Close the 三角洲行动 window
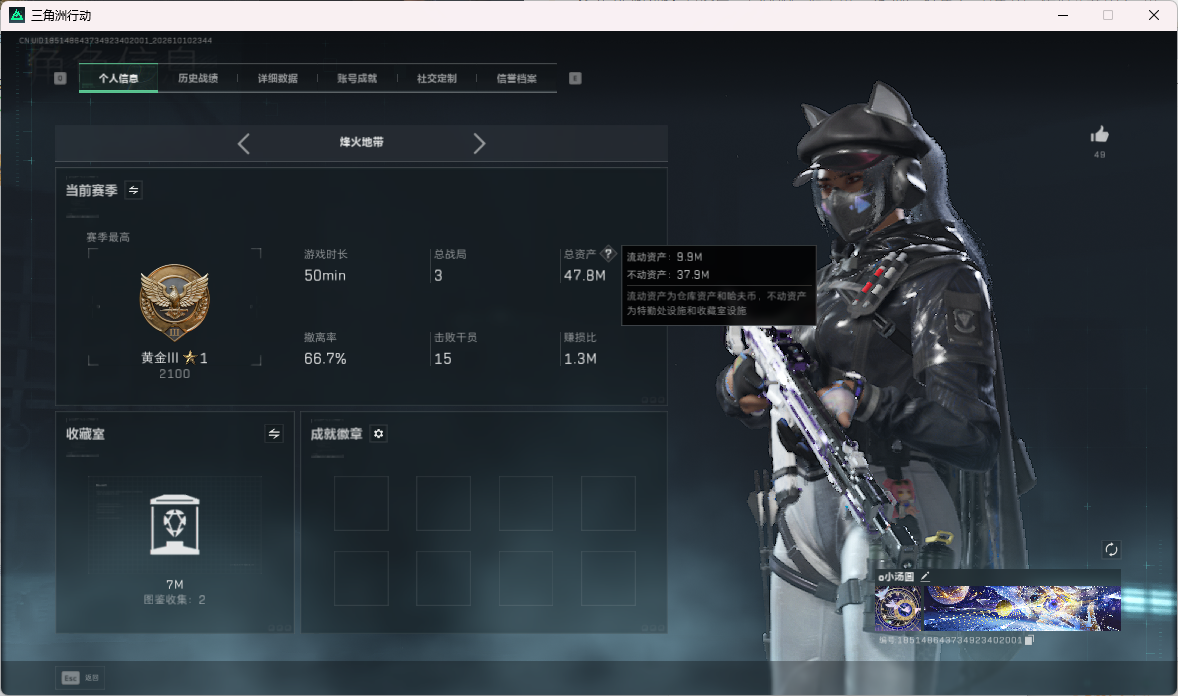 1154,15
